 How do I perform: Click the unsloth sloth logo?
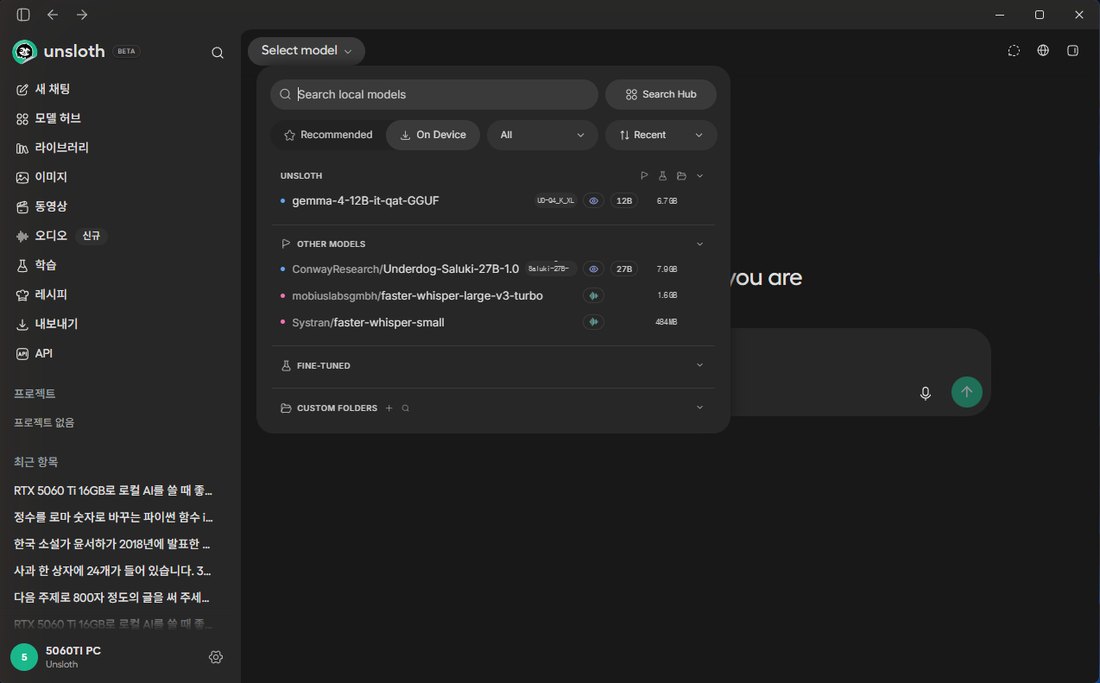coord(25,52)
